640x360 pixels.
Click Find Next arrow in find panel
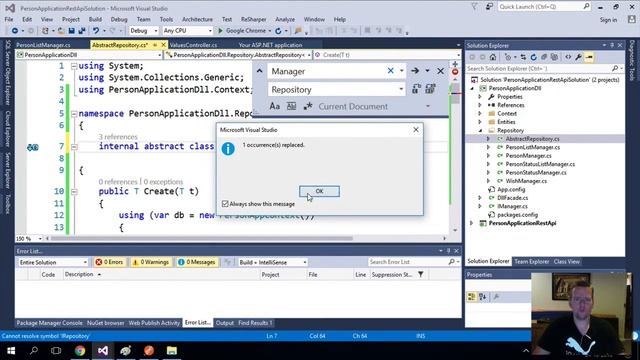pyautogui.click(x=415, y=71)
